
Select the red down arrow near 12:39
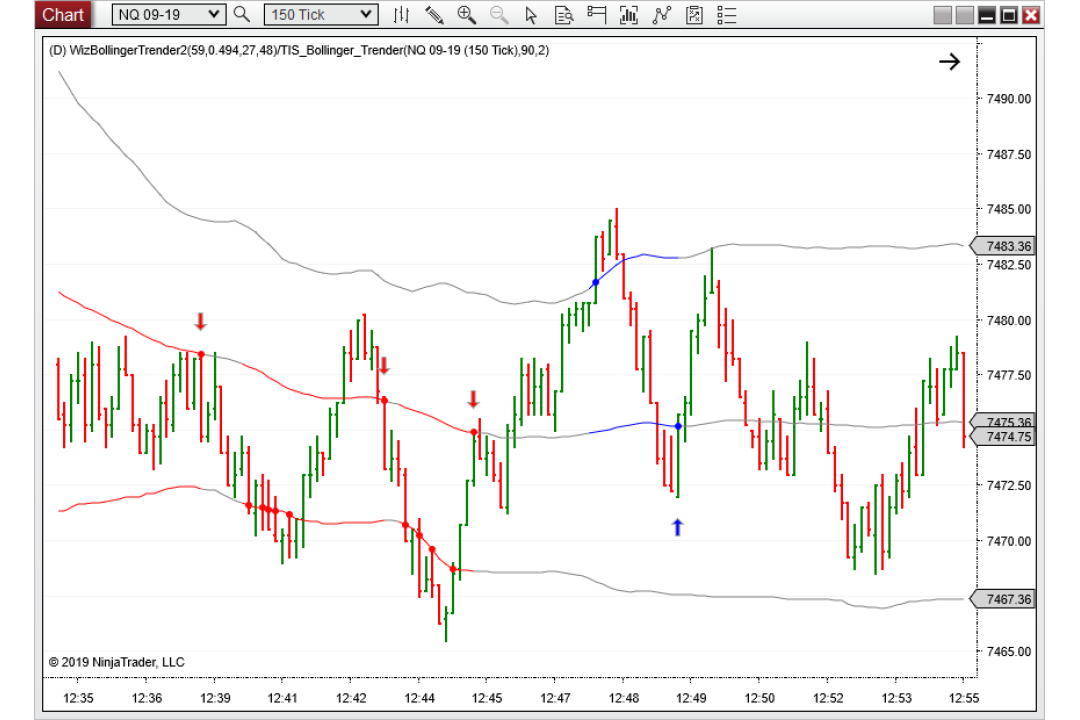click(200, 321)
